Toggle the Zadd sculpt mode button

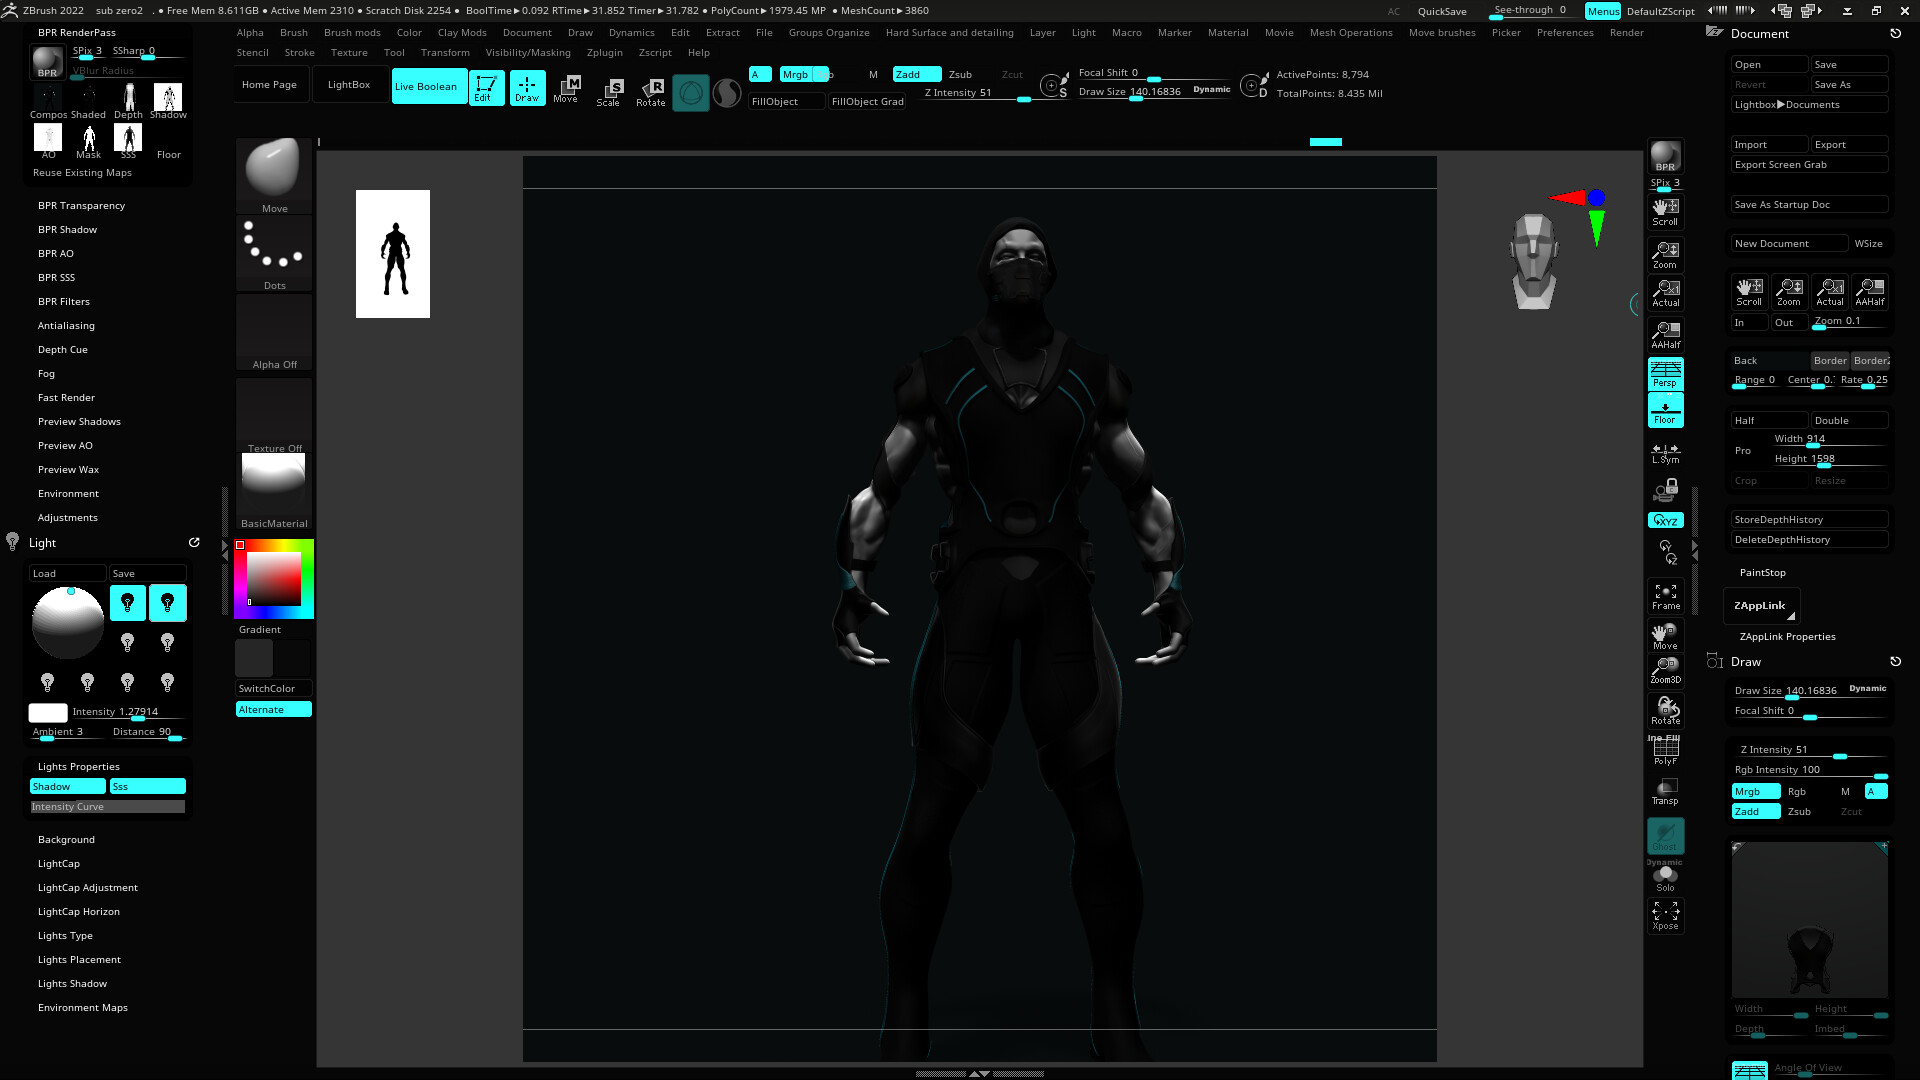[x=915, y=75]
